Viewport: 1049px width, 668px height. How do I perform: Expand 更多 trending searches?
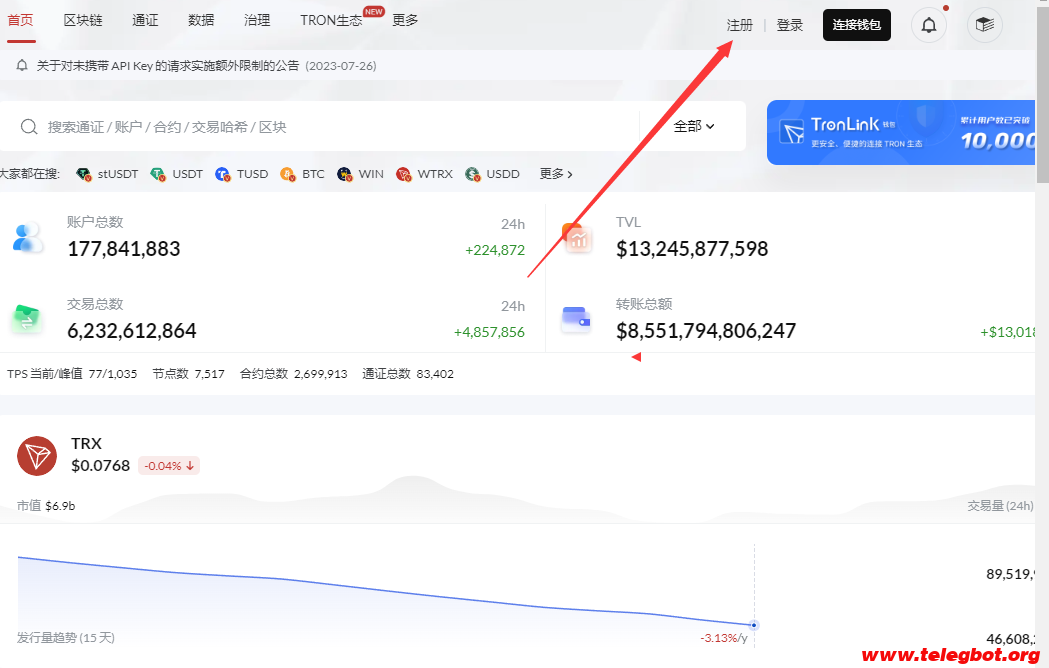[x=556, y=174]
